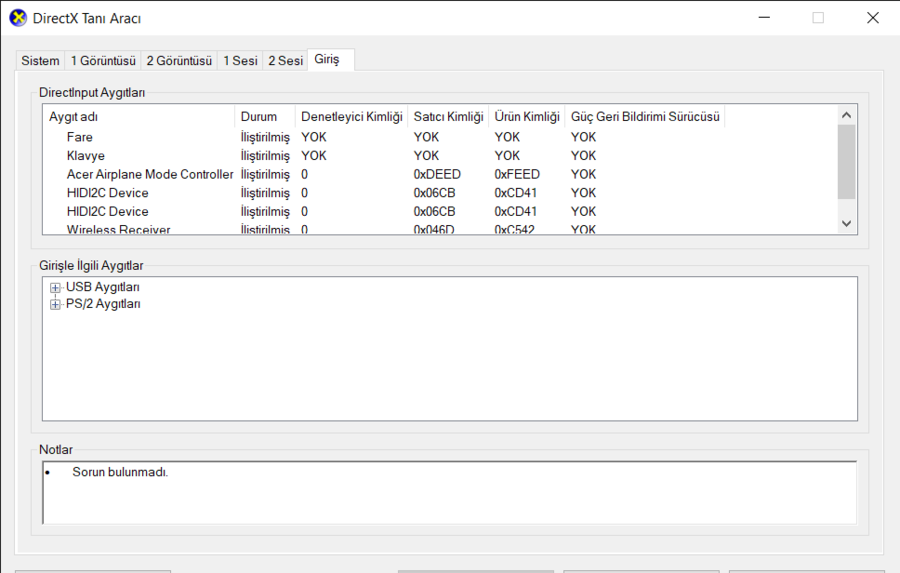Image resolution: width=900 pixels, height=573 pixels.
Task: Click the device list scrollbar thumb
Action: coord(846,160)
